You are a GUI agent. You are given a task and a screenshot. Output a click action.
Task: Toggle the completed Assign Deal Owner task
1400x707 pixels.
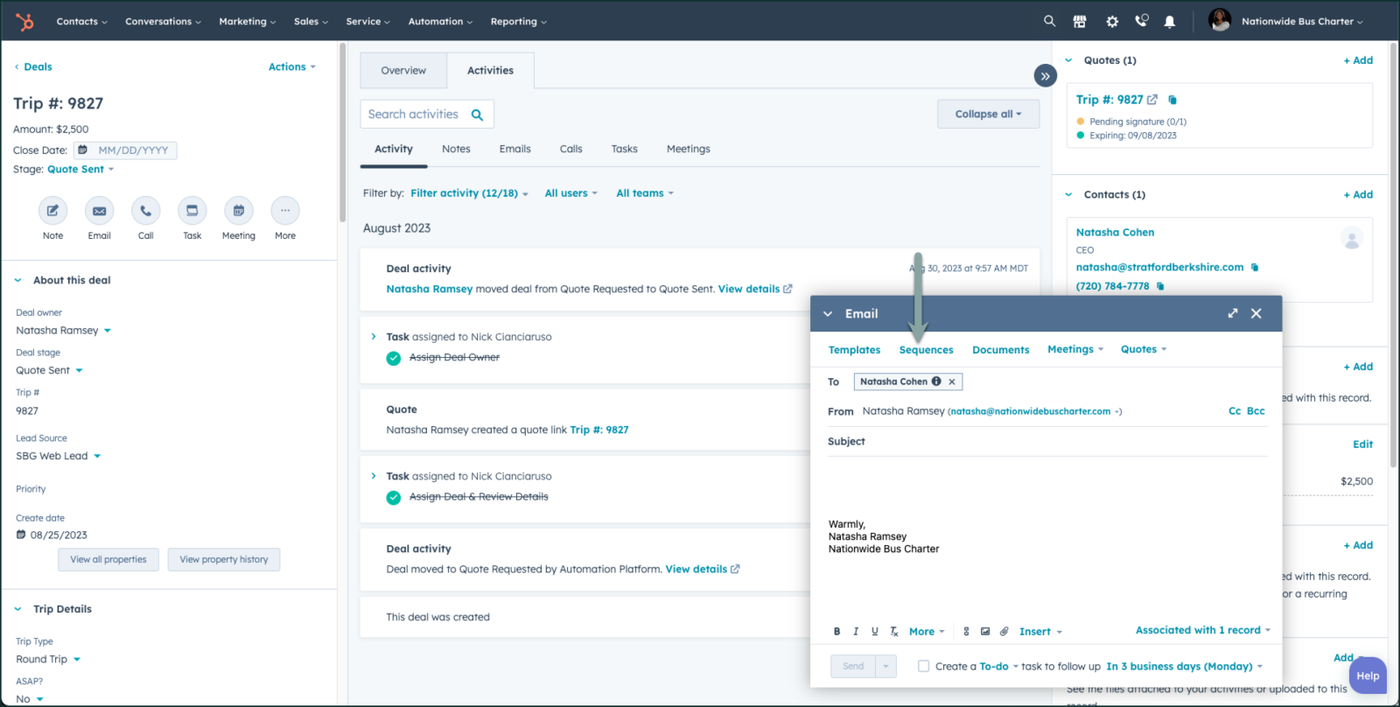(394, 358)
